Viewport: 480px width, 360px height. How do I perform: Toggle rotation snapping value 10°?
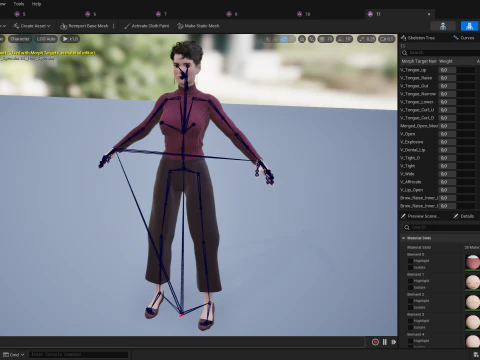(345, 39)
